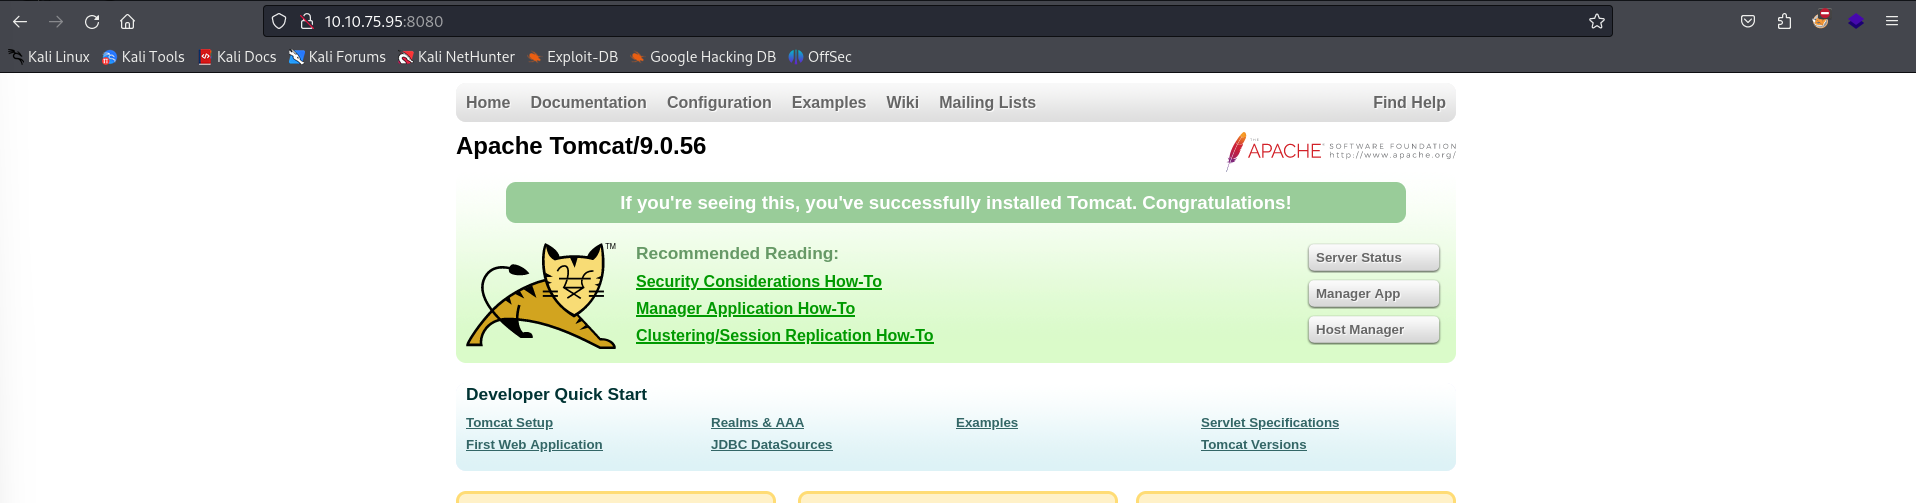The width and height of the screenshot is (1916, 503).
Task: Open the Extensions puzzle-piece icon
Action: pyautogui.click(x=1784, y=21)
